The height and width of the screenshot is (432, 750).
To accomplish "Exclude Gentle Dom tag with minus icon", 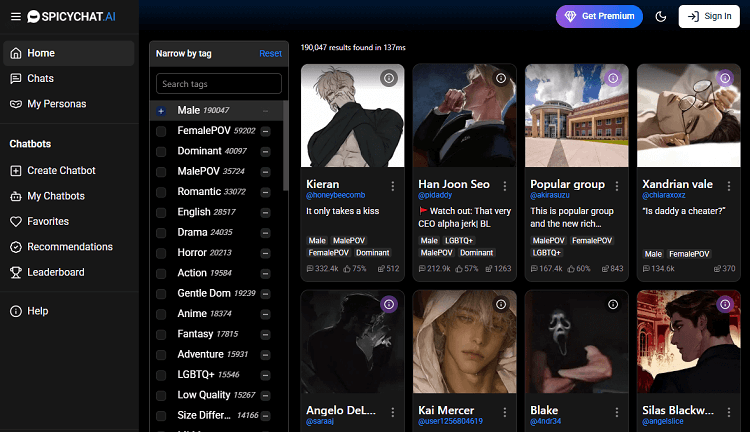I will pyautogui.click(x=265, y=294).
